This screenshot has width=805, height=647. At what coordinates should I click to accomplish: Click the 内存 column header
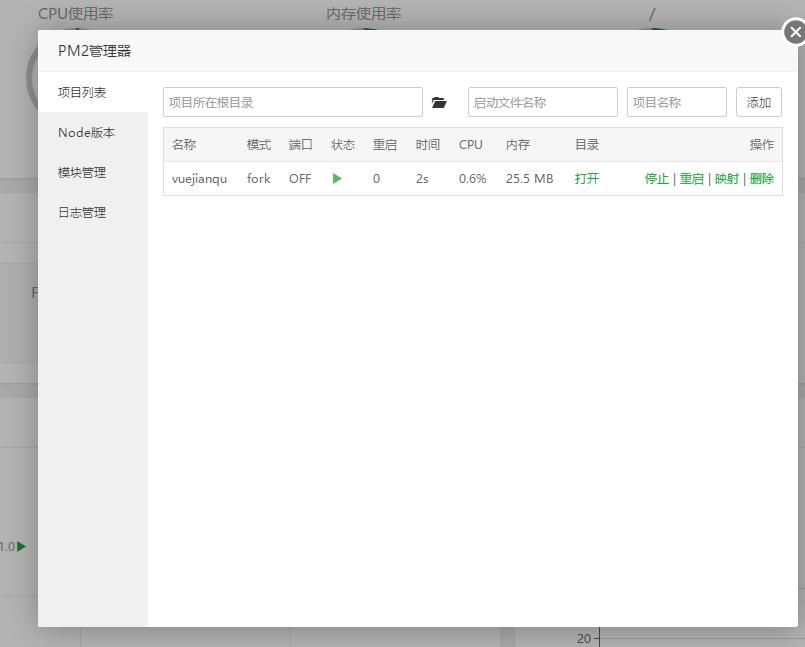[x=518, y=145]
